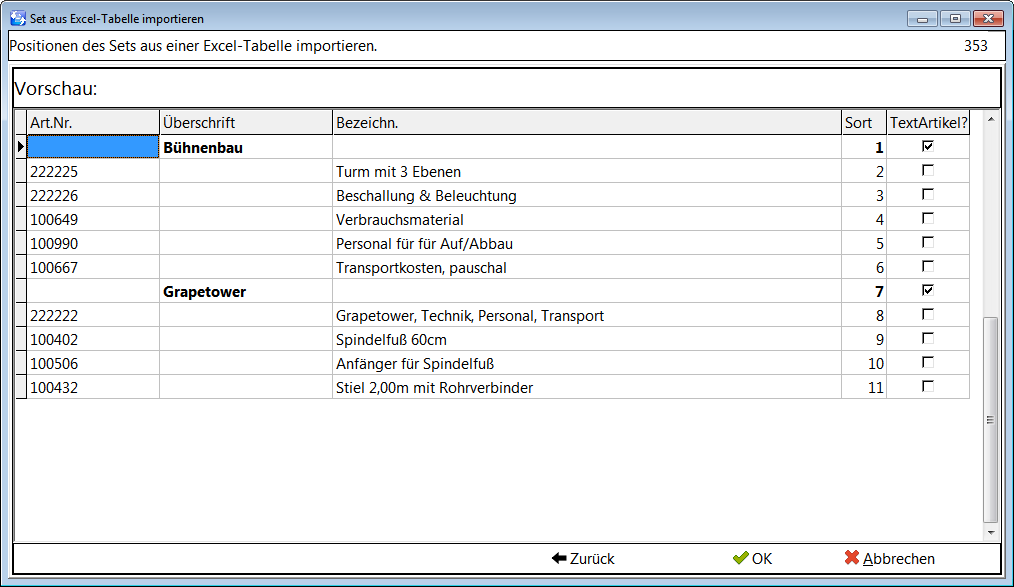
Task: Click scrollbar down arrow in preview grid
Action: point(991,533)
